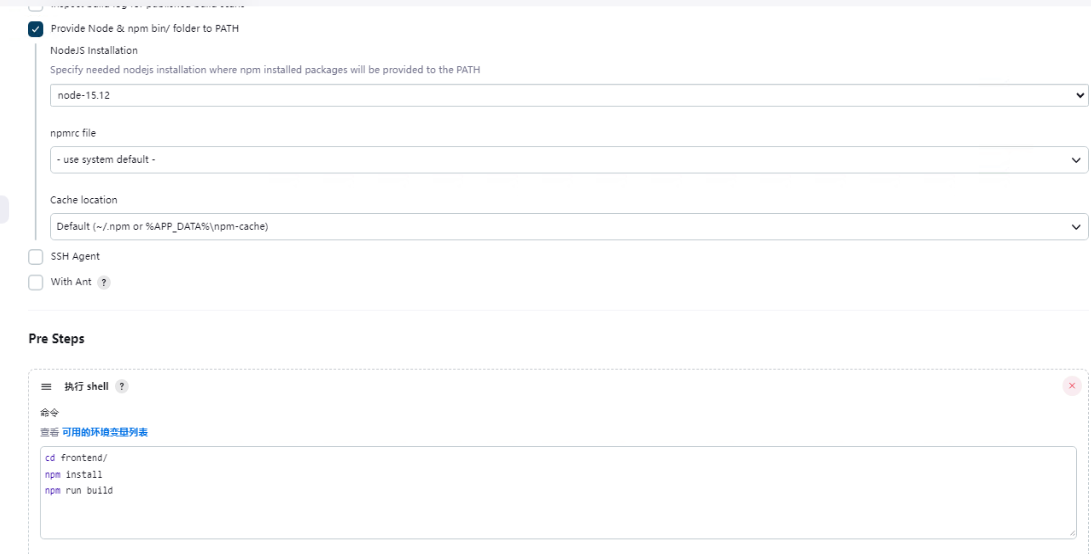Viewport: 1091px width, 554px height.
Task: Click the 'npm run build' line in command box
Action: (x=79, y=490)
